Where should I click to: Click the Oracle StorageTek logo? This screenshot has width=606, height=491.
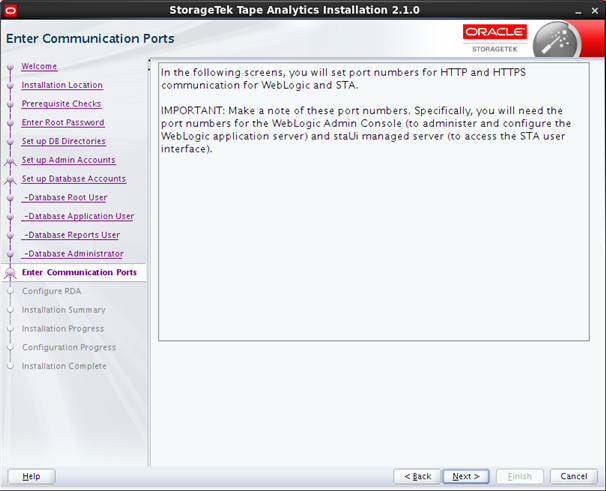click(x=495, y=38)
